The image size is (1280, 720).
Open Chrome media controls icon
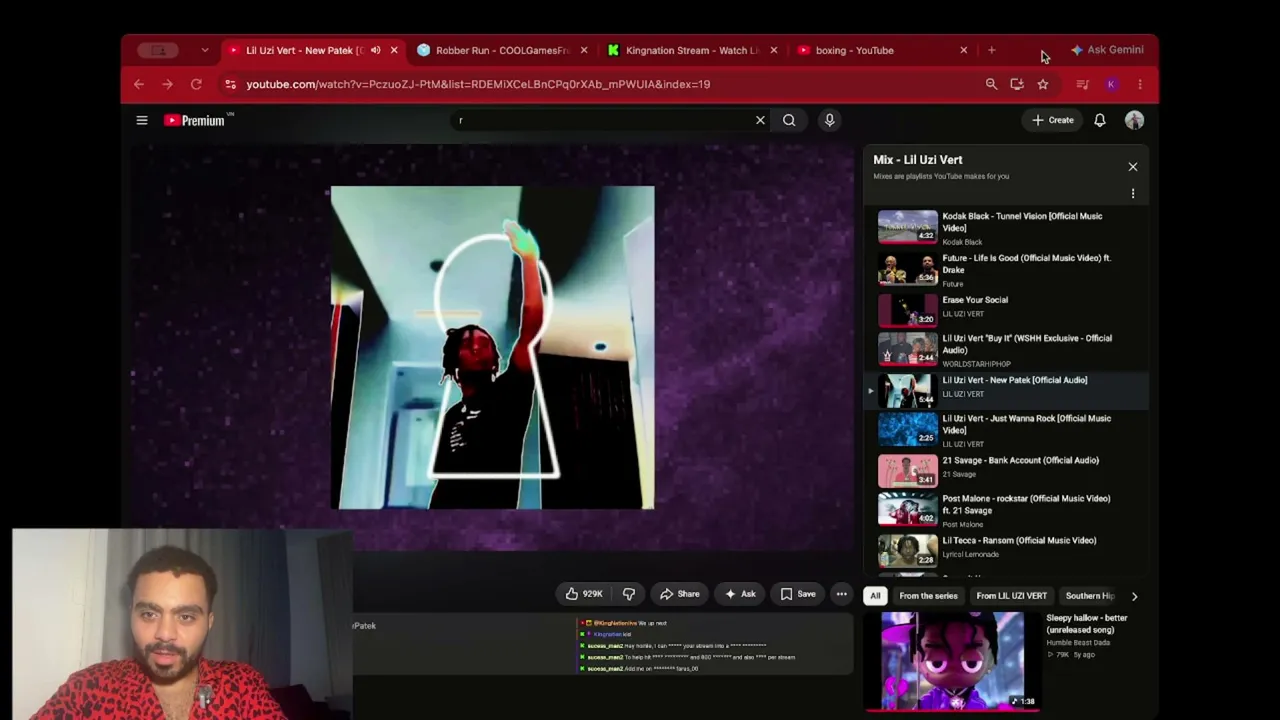click(x=1082, y=84)
